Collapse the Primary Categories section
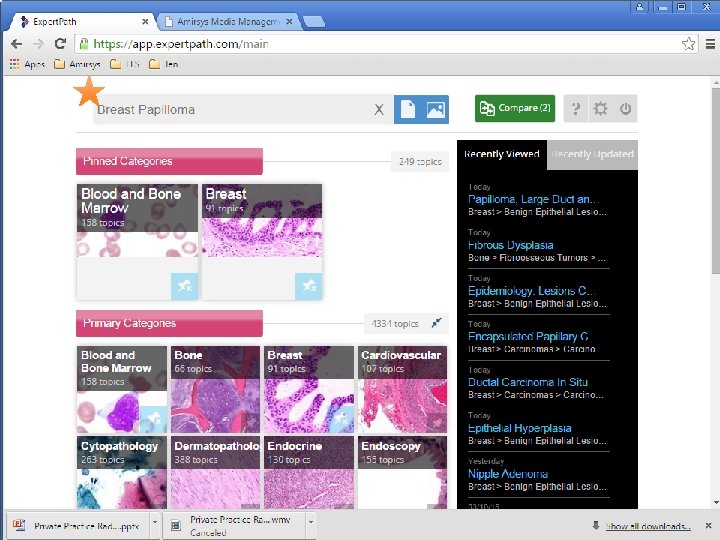 coord(437,323)
